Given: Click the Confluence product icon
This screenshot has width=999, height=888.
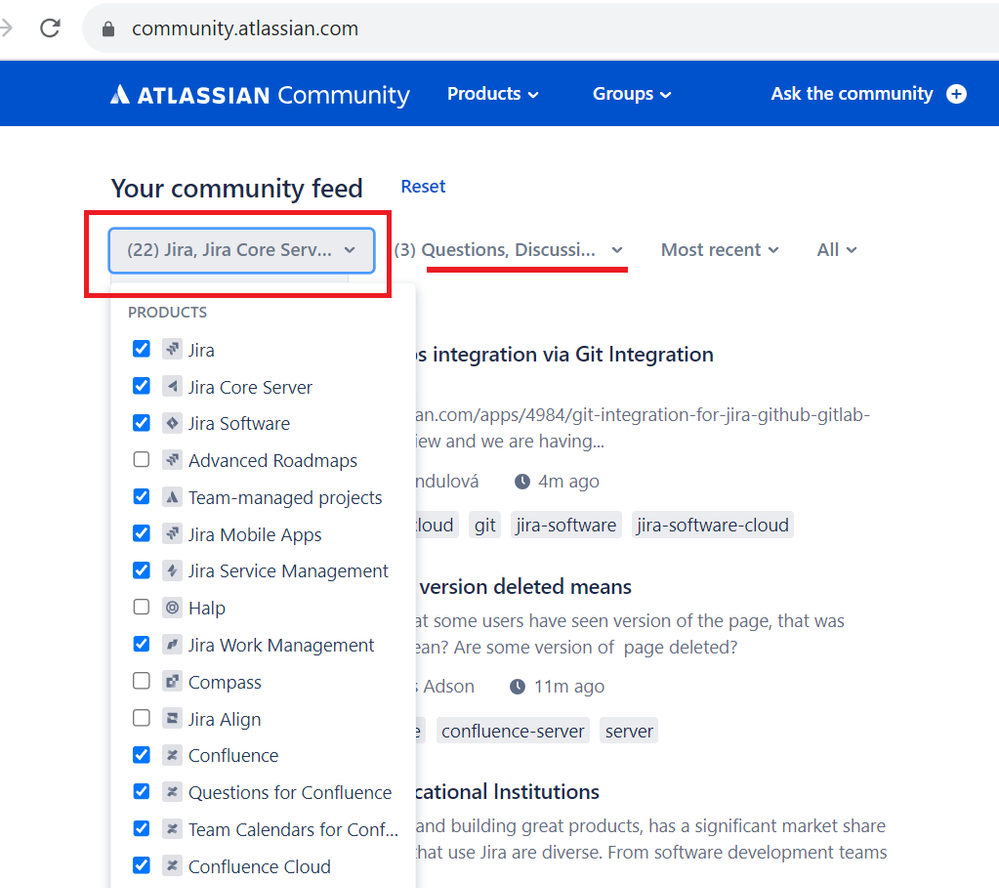Looking at the screenshot, I should coord(172,755).
